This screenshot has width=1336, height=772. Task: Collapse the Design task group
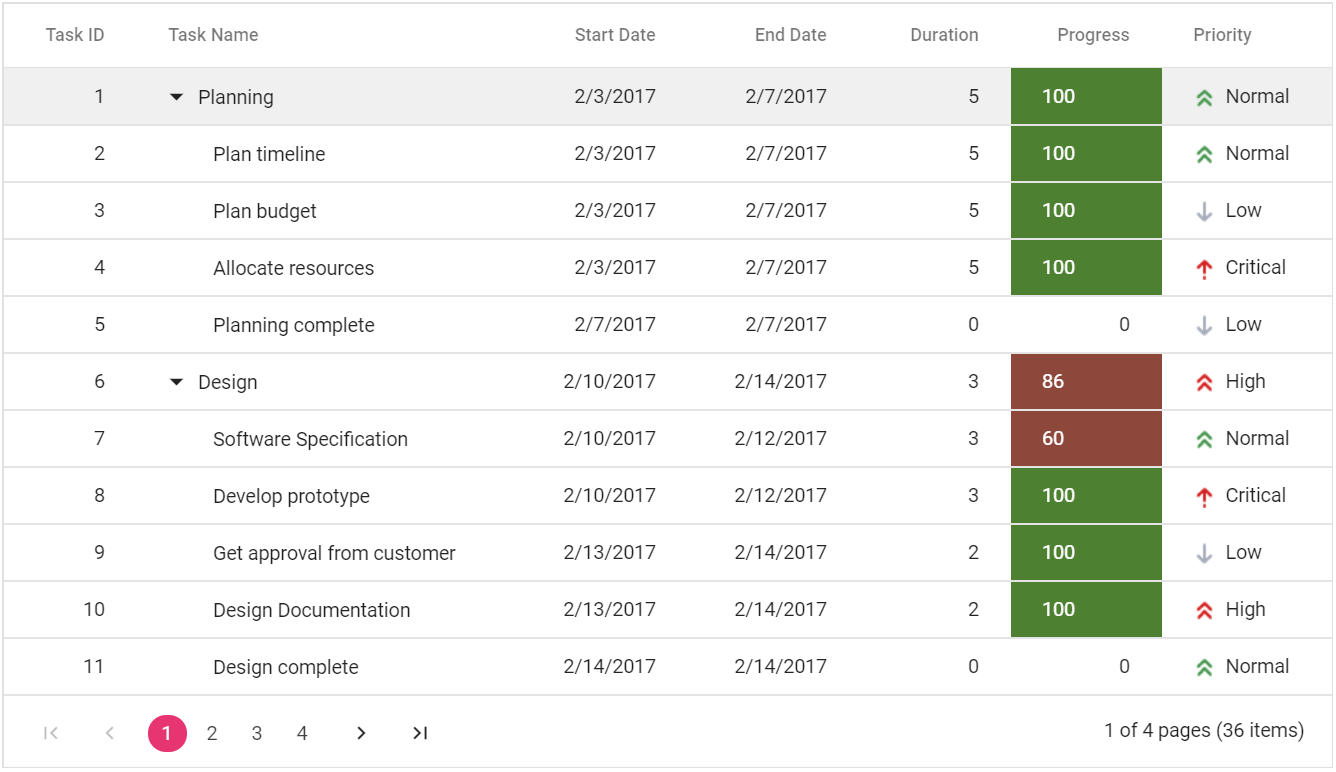[177, 382]
